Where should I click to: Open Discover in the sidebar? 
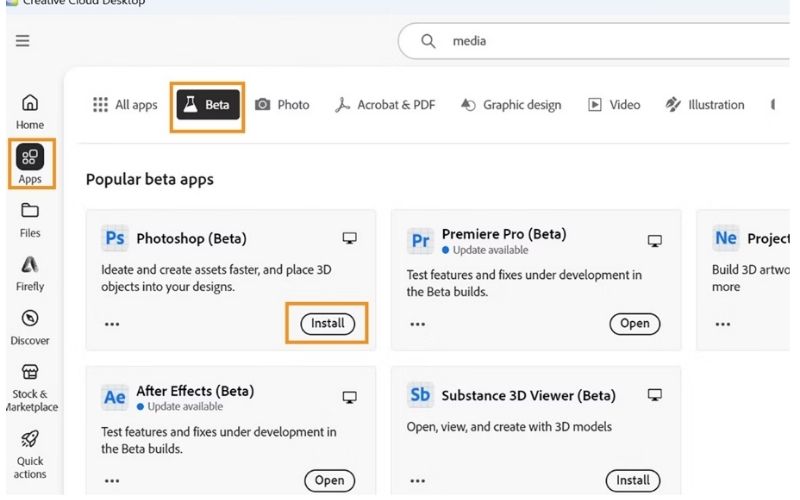pos(30,328)
